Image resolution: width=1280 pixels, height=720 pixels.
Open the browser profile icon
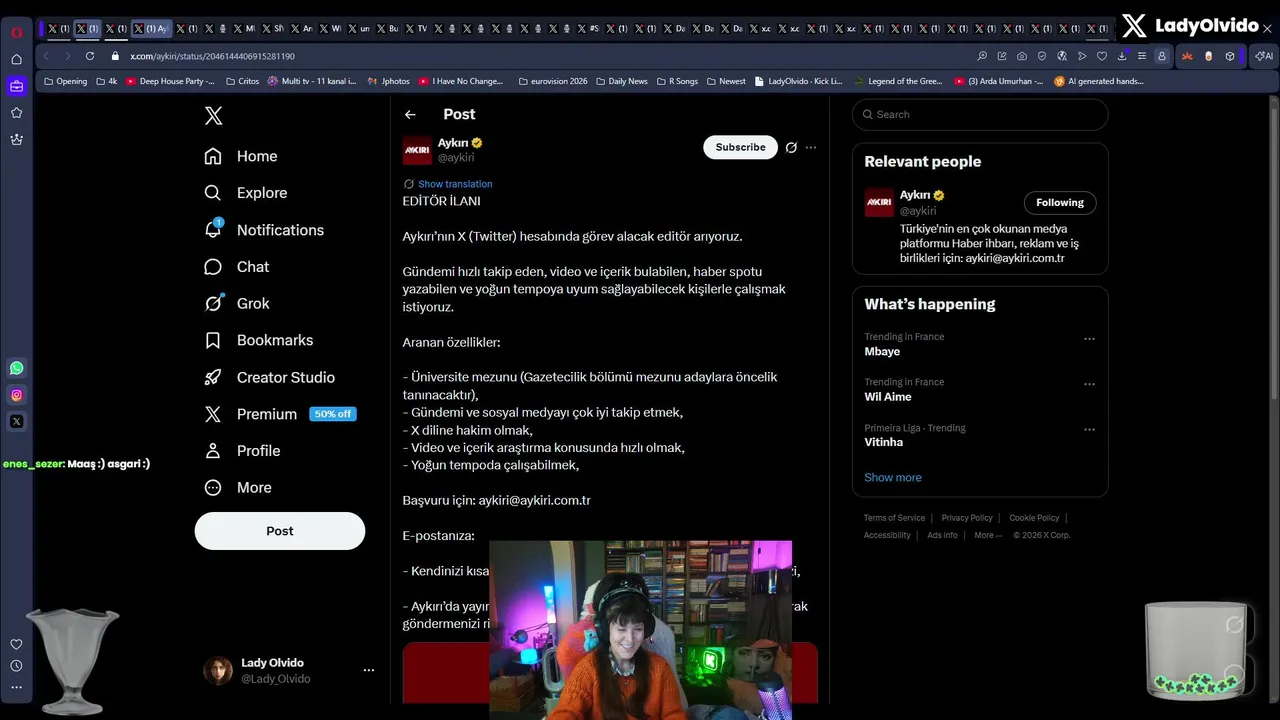pos(1162,56)
